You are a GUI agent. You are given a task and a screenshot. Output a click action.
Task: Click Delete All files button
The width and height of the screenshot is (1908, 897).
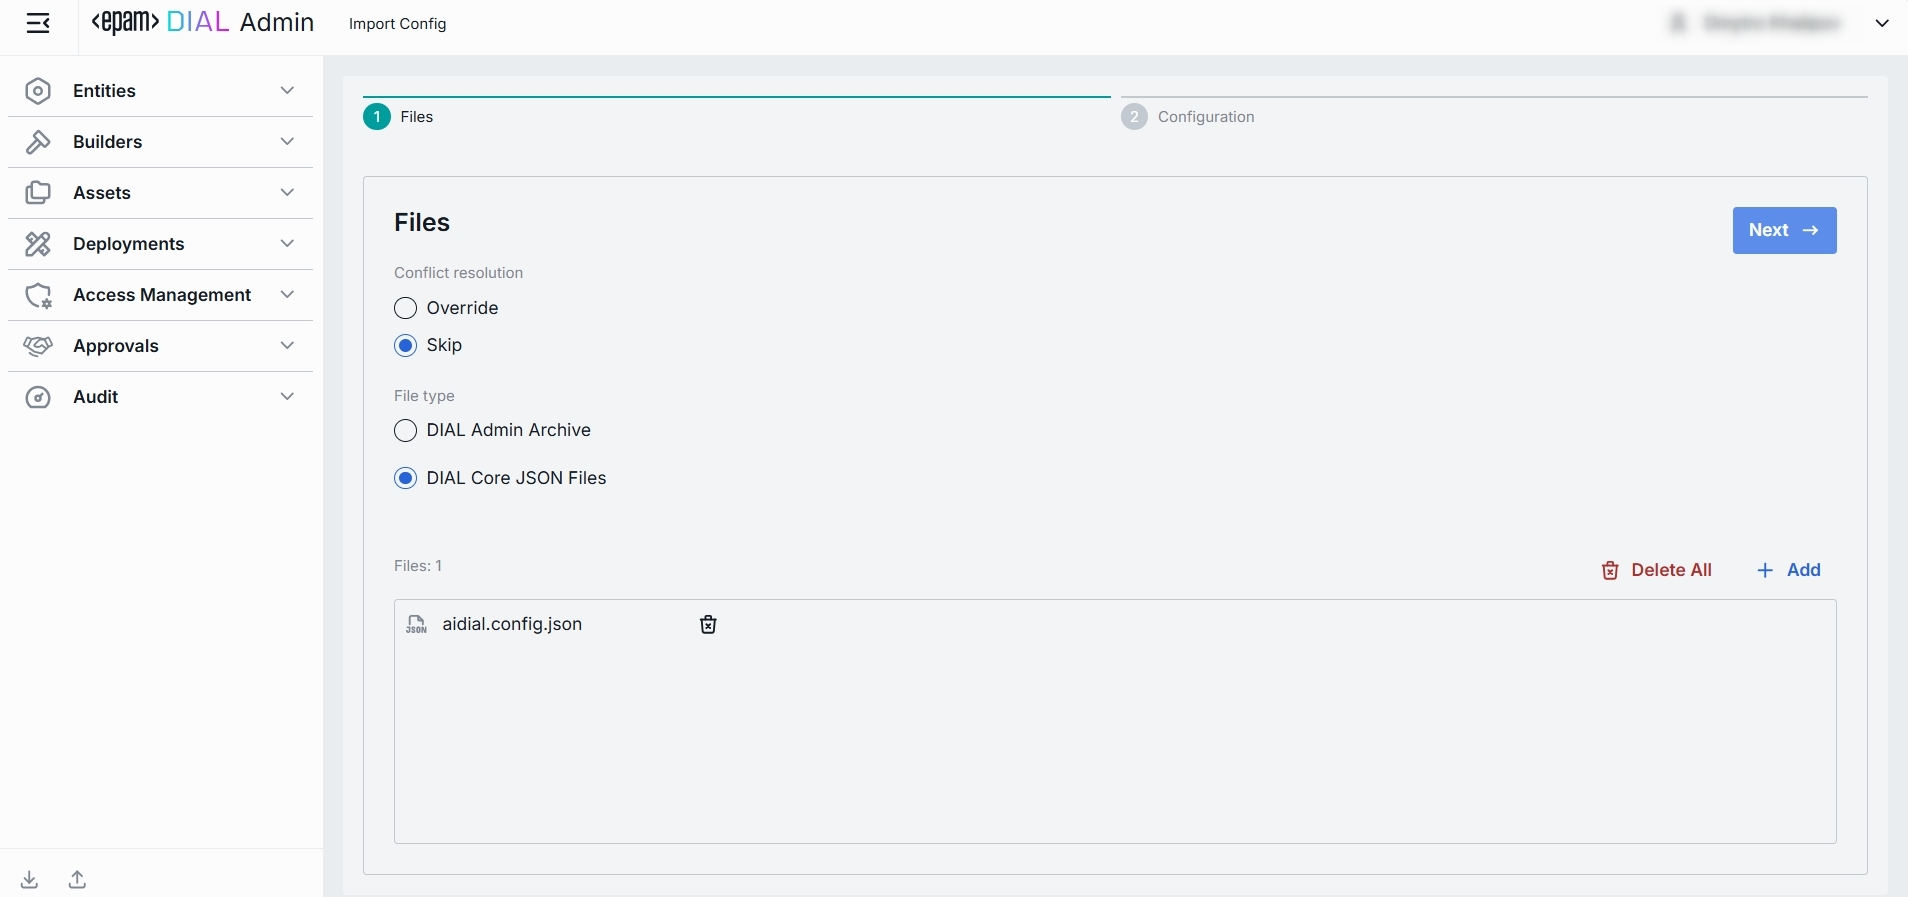(x=1657, y=570)
